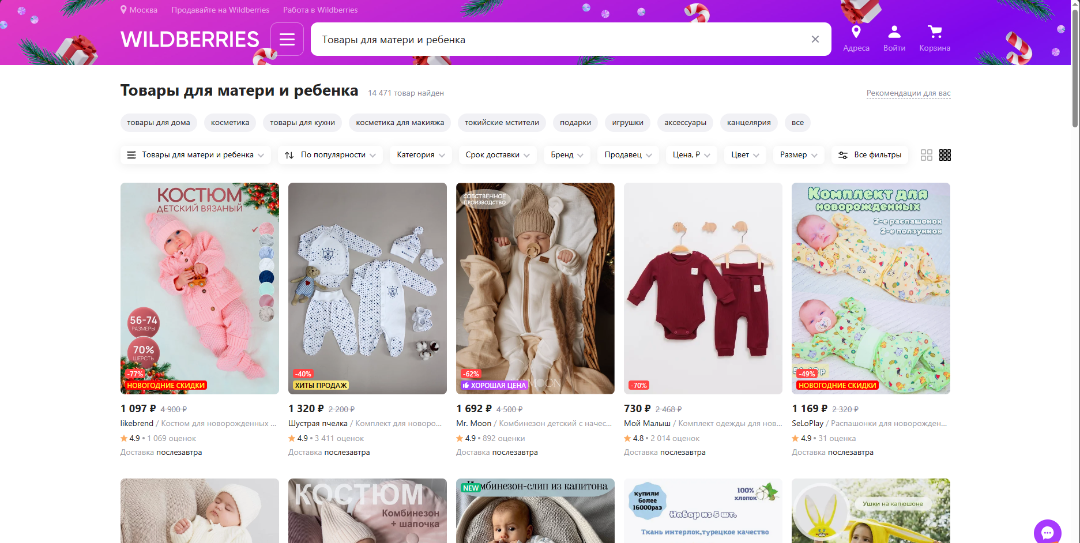
Task: Clear the search field with X icon
Action: (814, 40)
